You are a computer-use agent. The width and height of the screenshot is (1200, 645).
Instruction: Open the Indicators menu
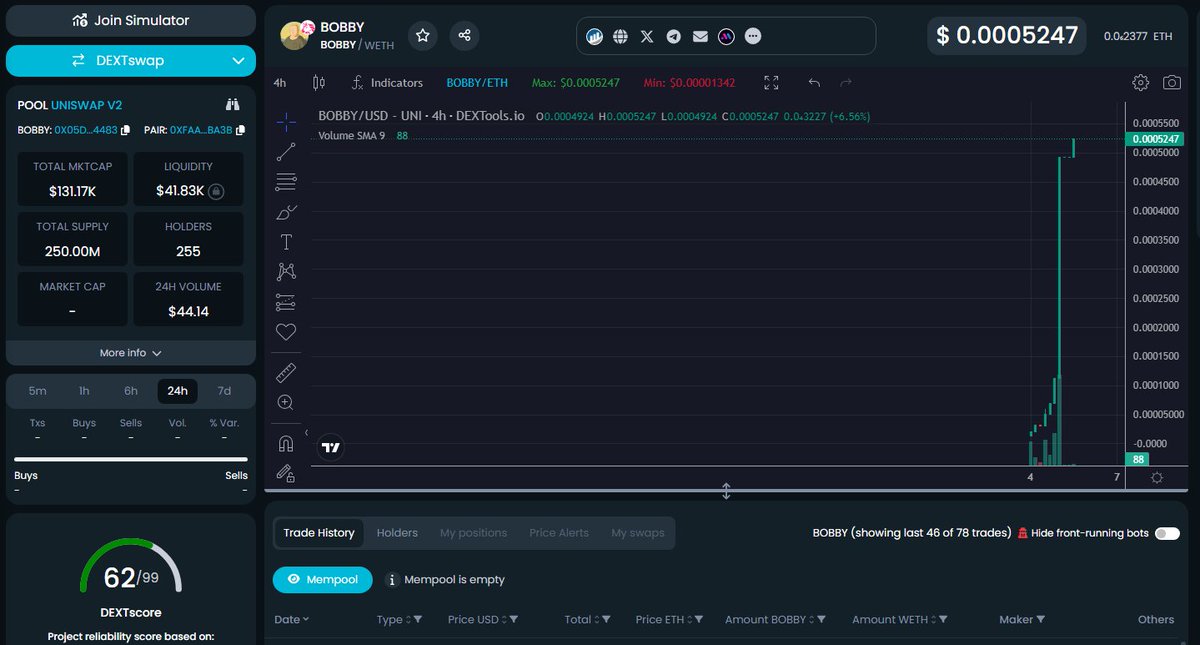(387, 83)
